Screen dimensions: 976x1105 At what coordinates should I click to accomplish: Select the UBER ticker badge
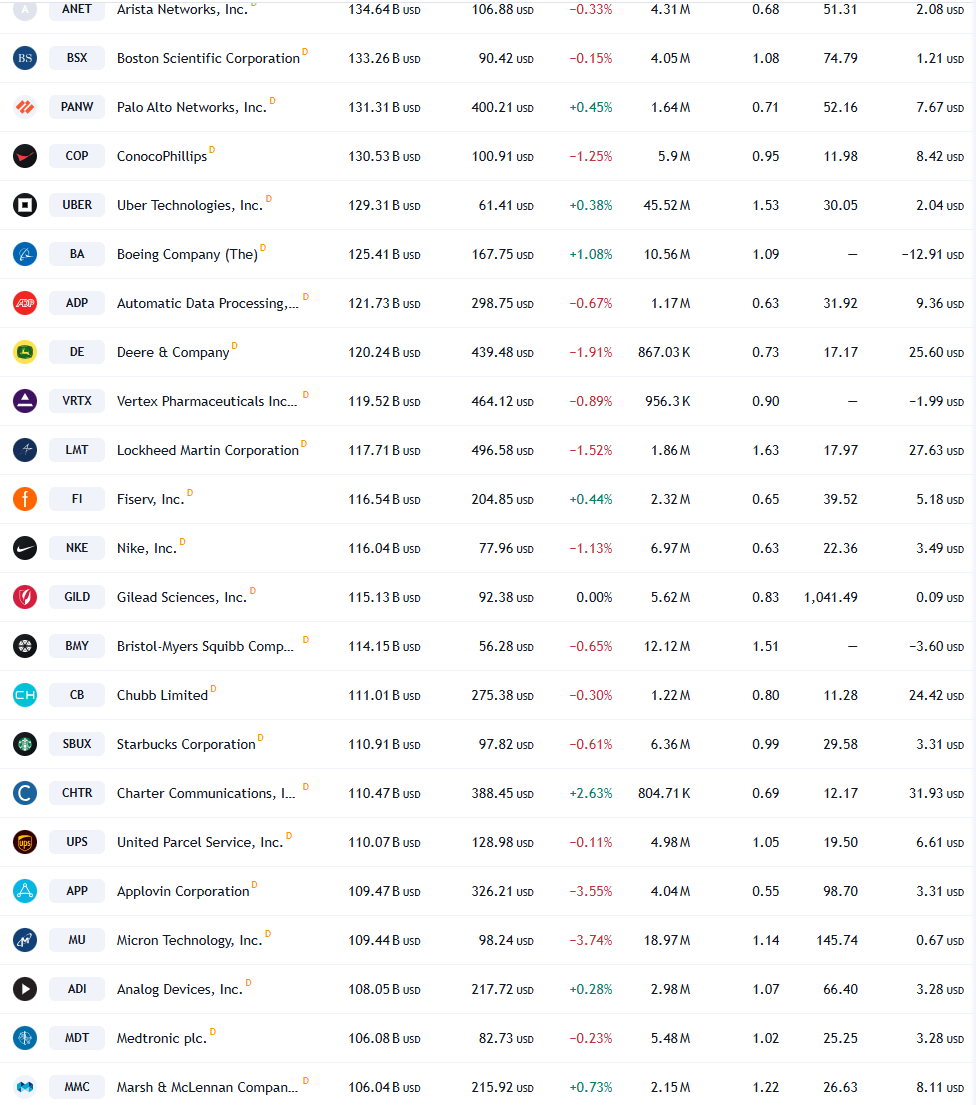[77, 205]
